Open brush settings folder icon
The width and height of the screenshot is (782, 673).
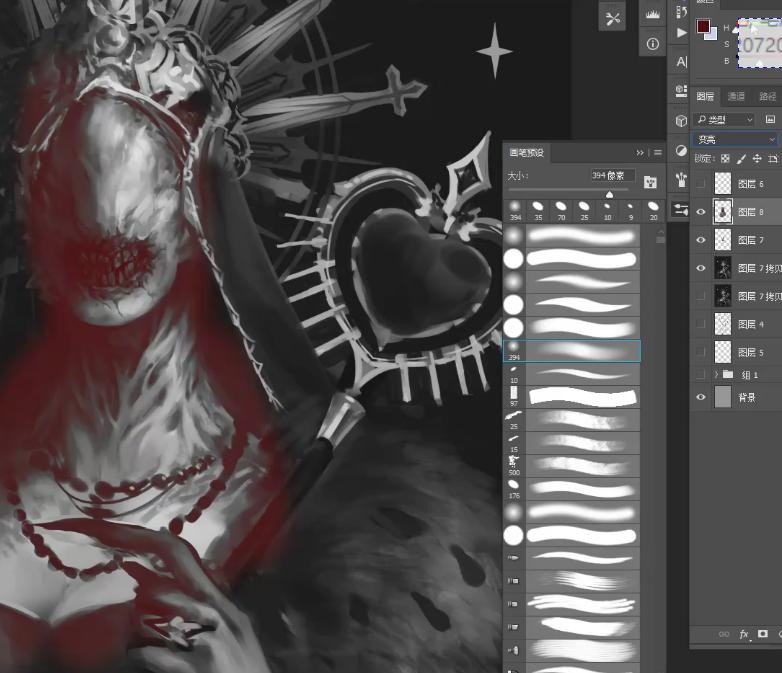[651, 181]
